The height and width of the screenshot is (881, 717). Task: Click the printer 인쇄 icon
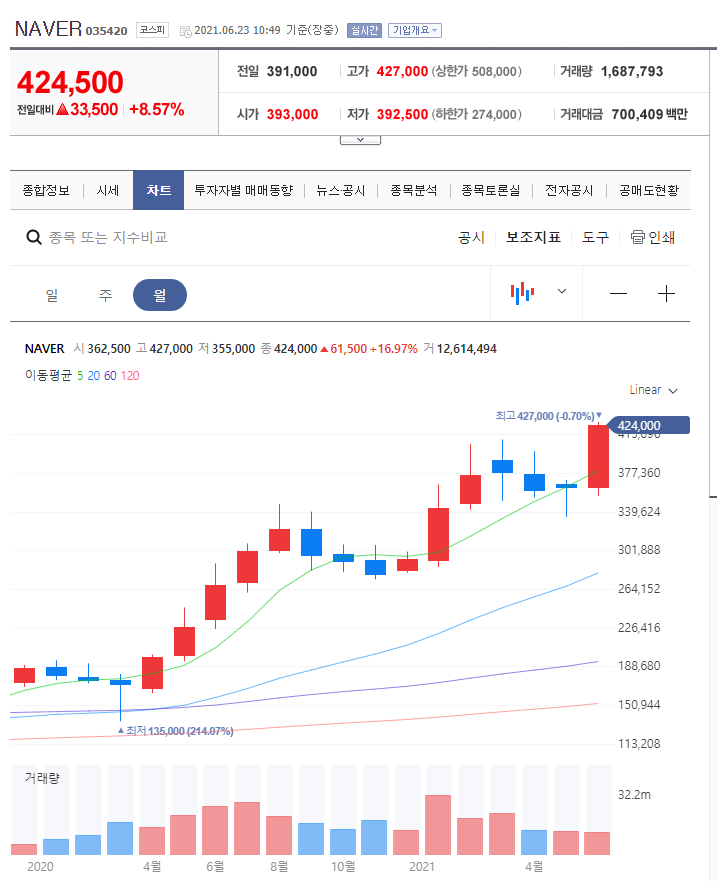[x=637, y=237]
